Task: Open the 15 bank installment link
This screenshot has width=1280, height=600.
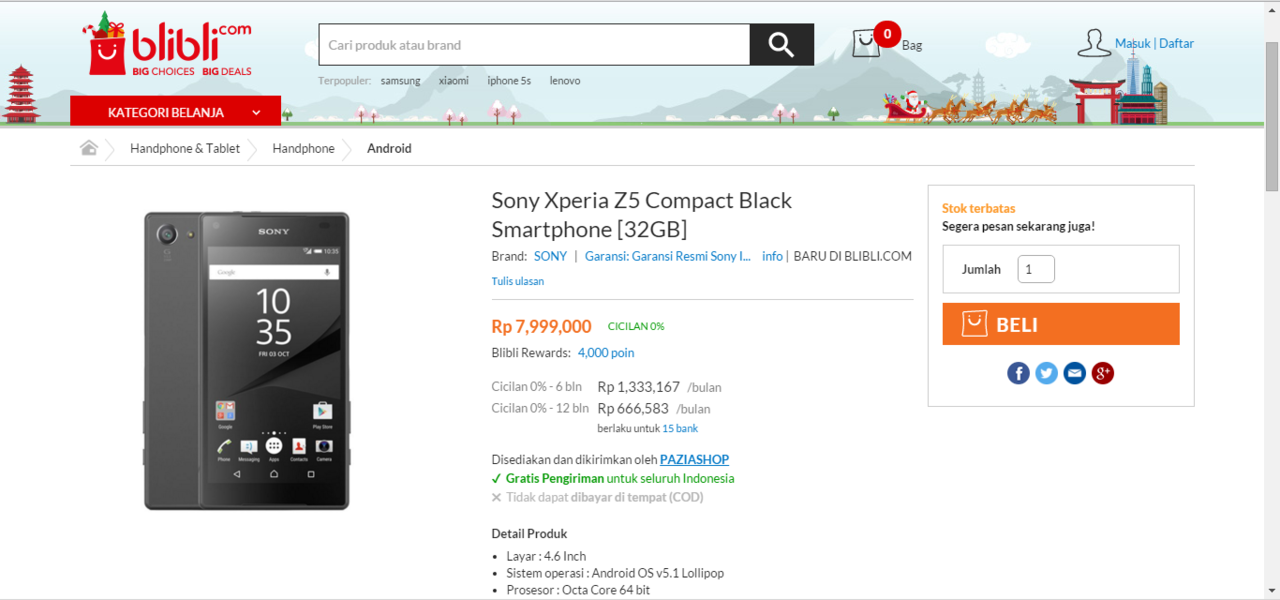Action: point(680,428)
